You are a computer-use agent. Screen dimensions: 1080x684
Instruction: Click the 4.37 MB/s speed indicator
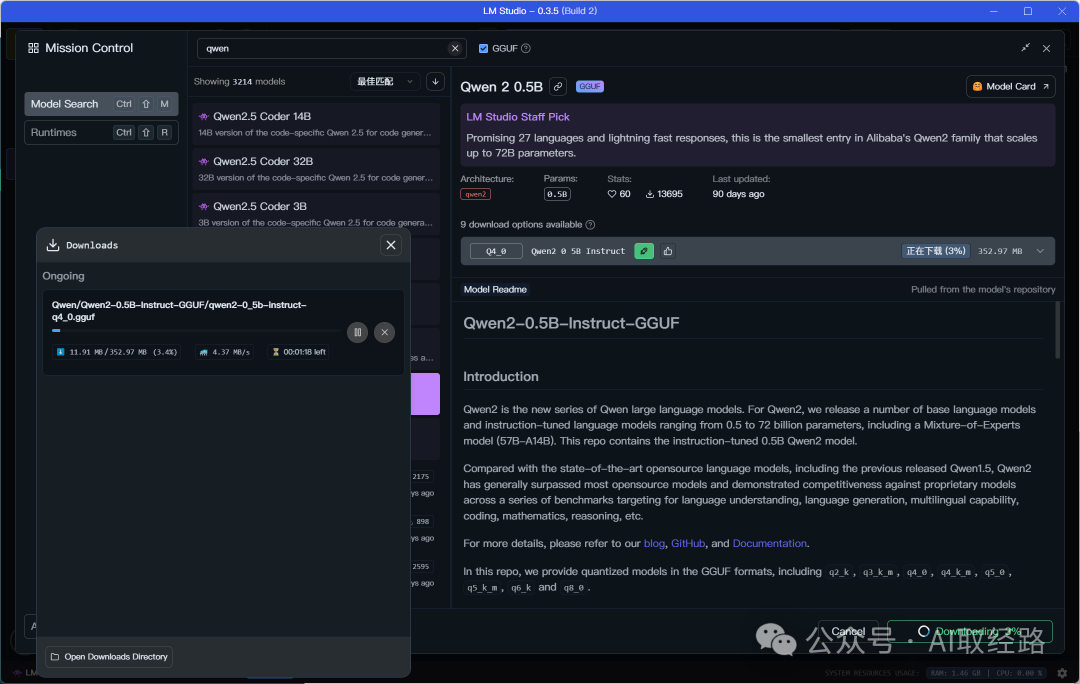pyautogui.click(x=224, y=352)
